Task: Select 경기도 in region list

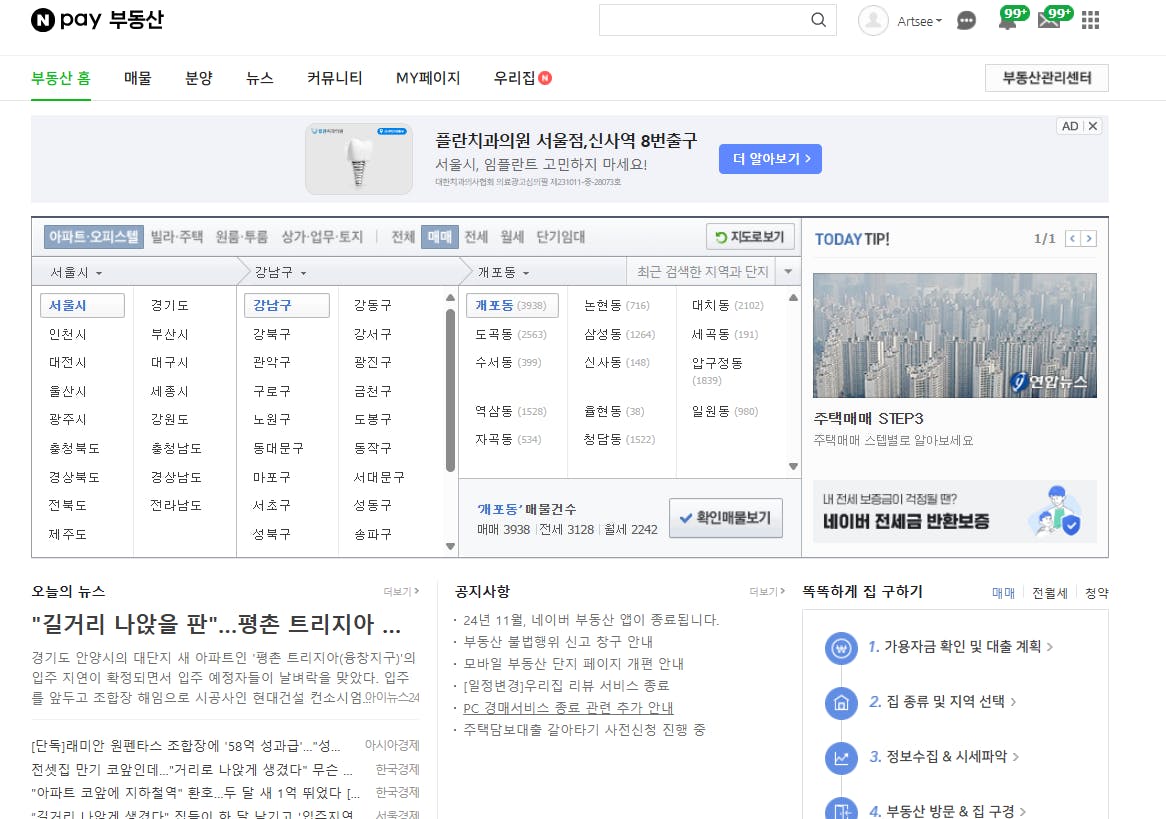Action: (x=170, y=305)
